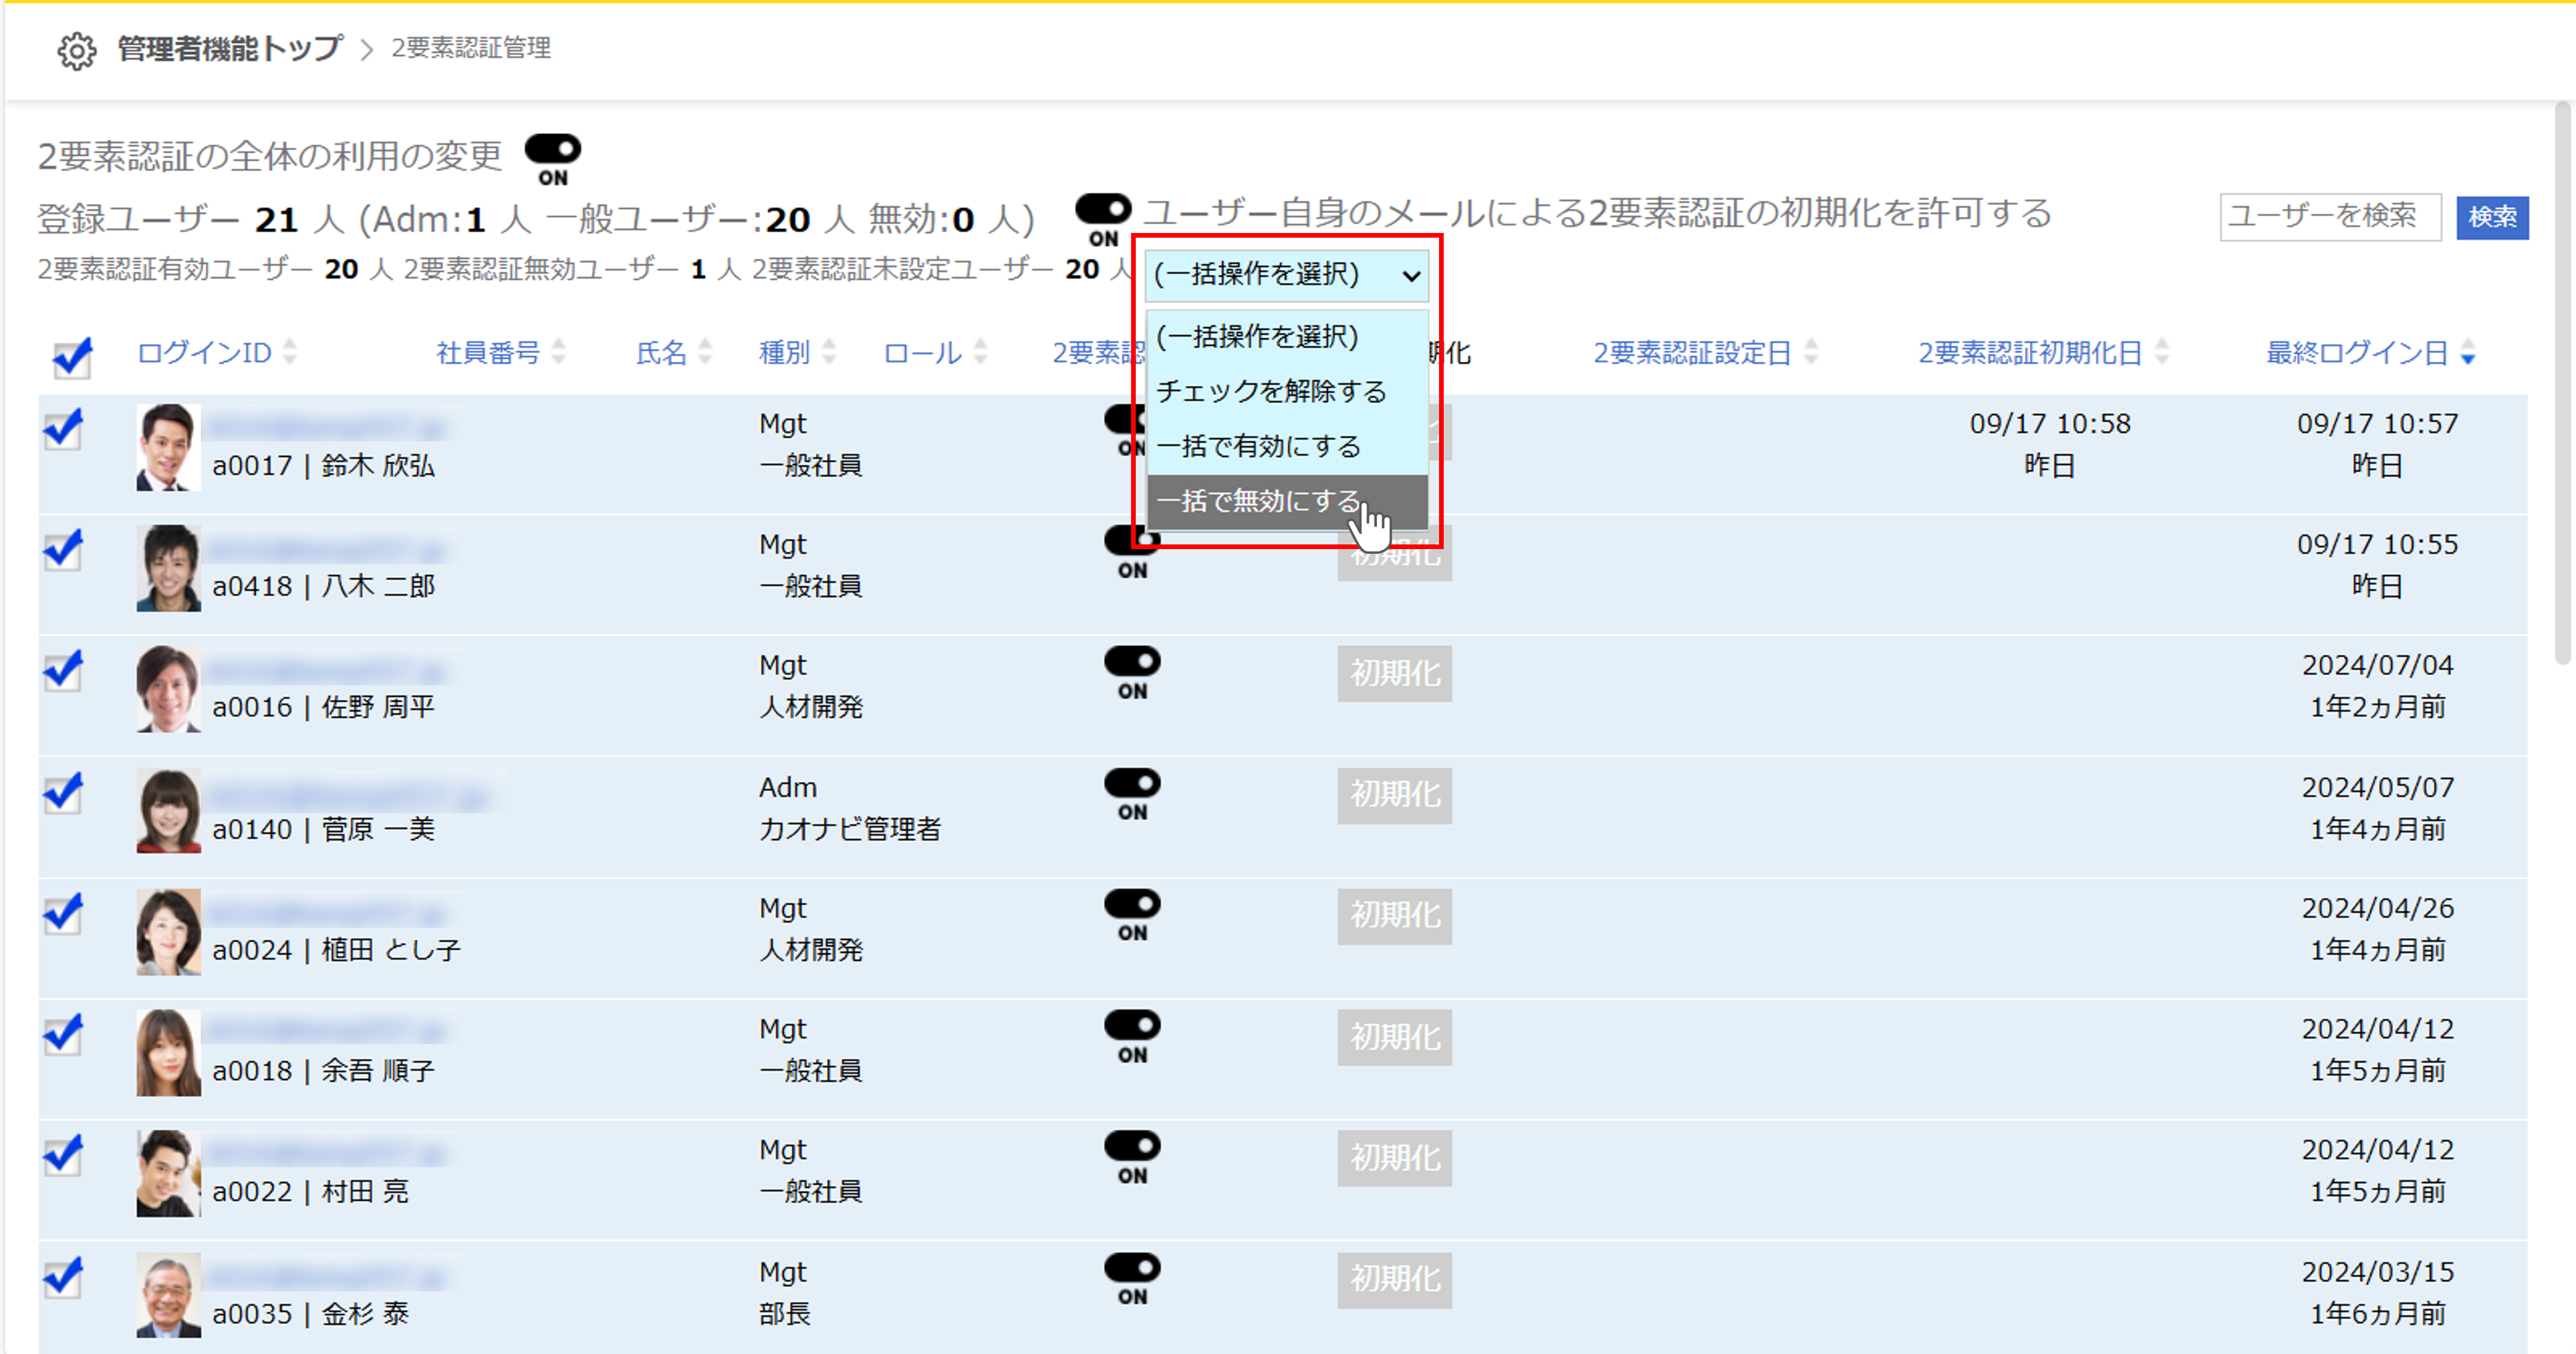Screen dimensions: 2576x1354
Task: Select 一括で無効にする from the bulk dropdown
Action: [x=1258, y=501]
